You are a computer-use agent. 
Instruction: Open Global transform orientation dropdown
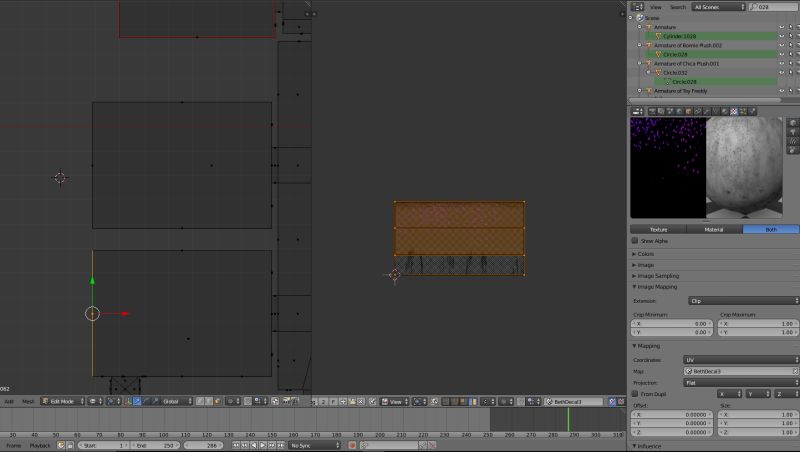(x=177, y=401)
